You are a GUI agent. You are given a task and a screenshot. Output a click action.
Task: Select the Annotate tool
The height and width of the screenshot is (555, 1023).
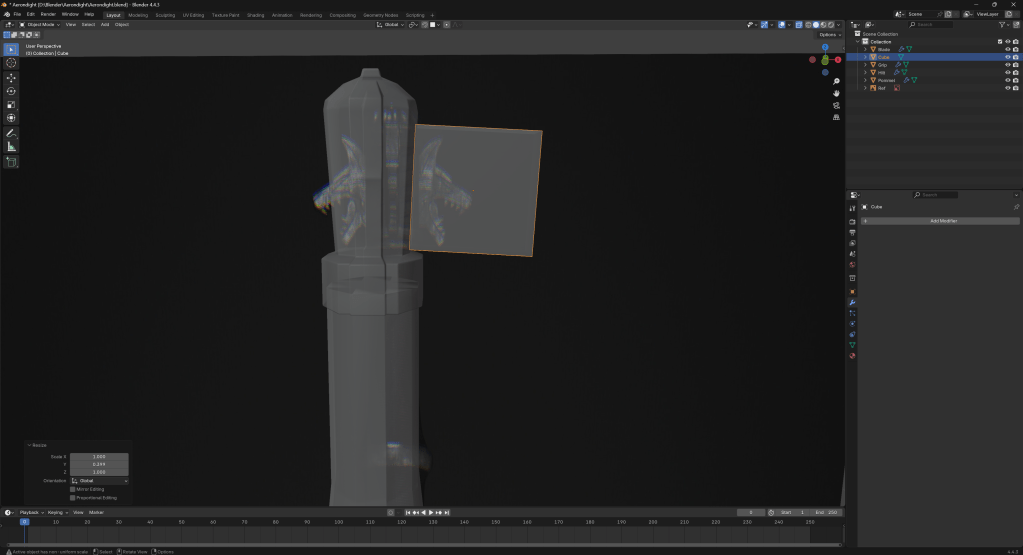point(11,133)
